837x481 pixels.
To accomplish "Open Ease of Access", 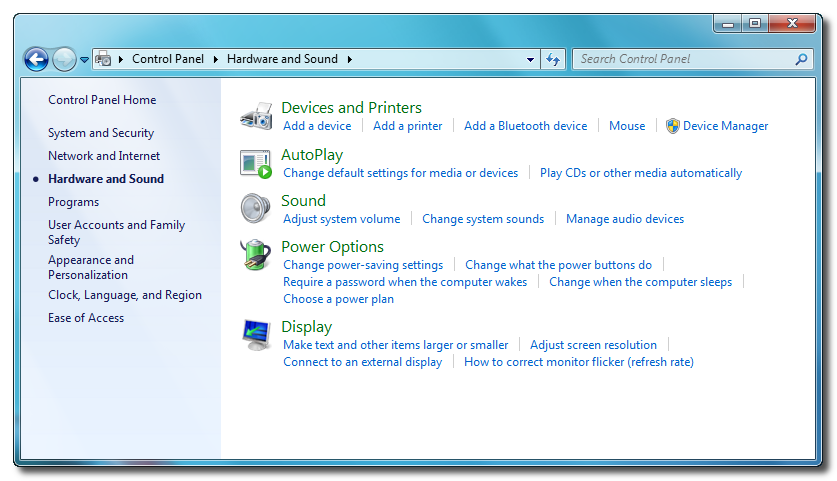I will 86,318.
